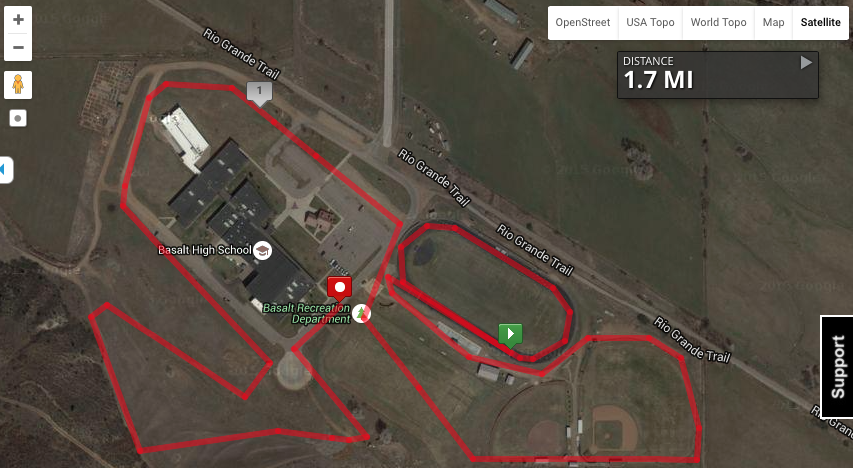Select the World Topo layer
The height and width of the screenshot is (468, 853).
(718, 22)
